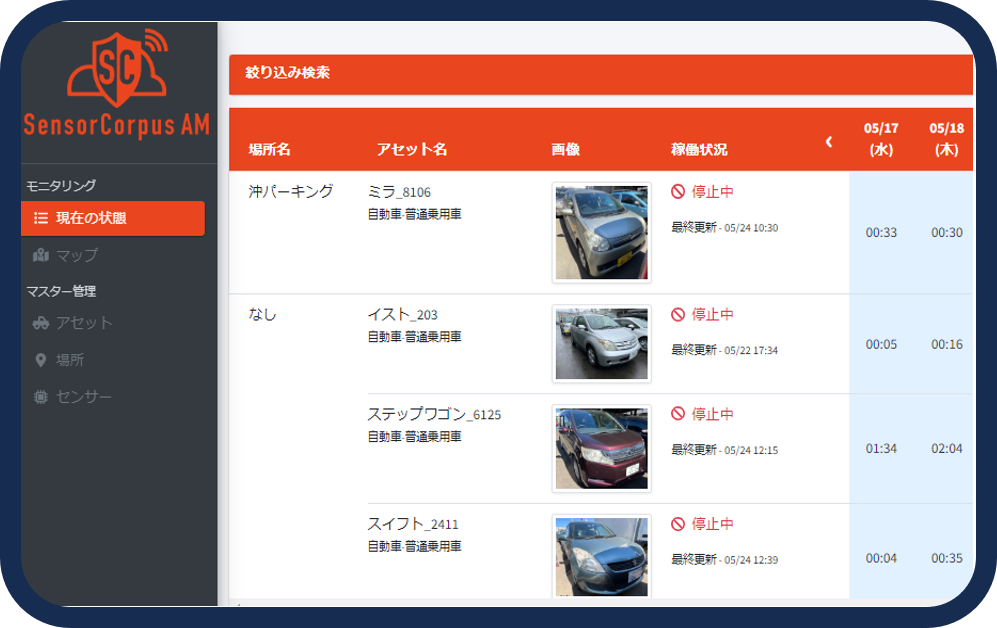Click the car icon beside アセット
This screenshot has width=997, height=628.
point(41,323)
